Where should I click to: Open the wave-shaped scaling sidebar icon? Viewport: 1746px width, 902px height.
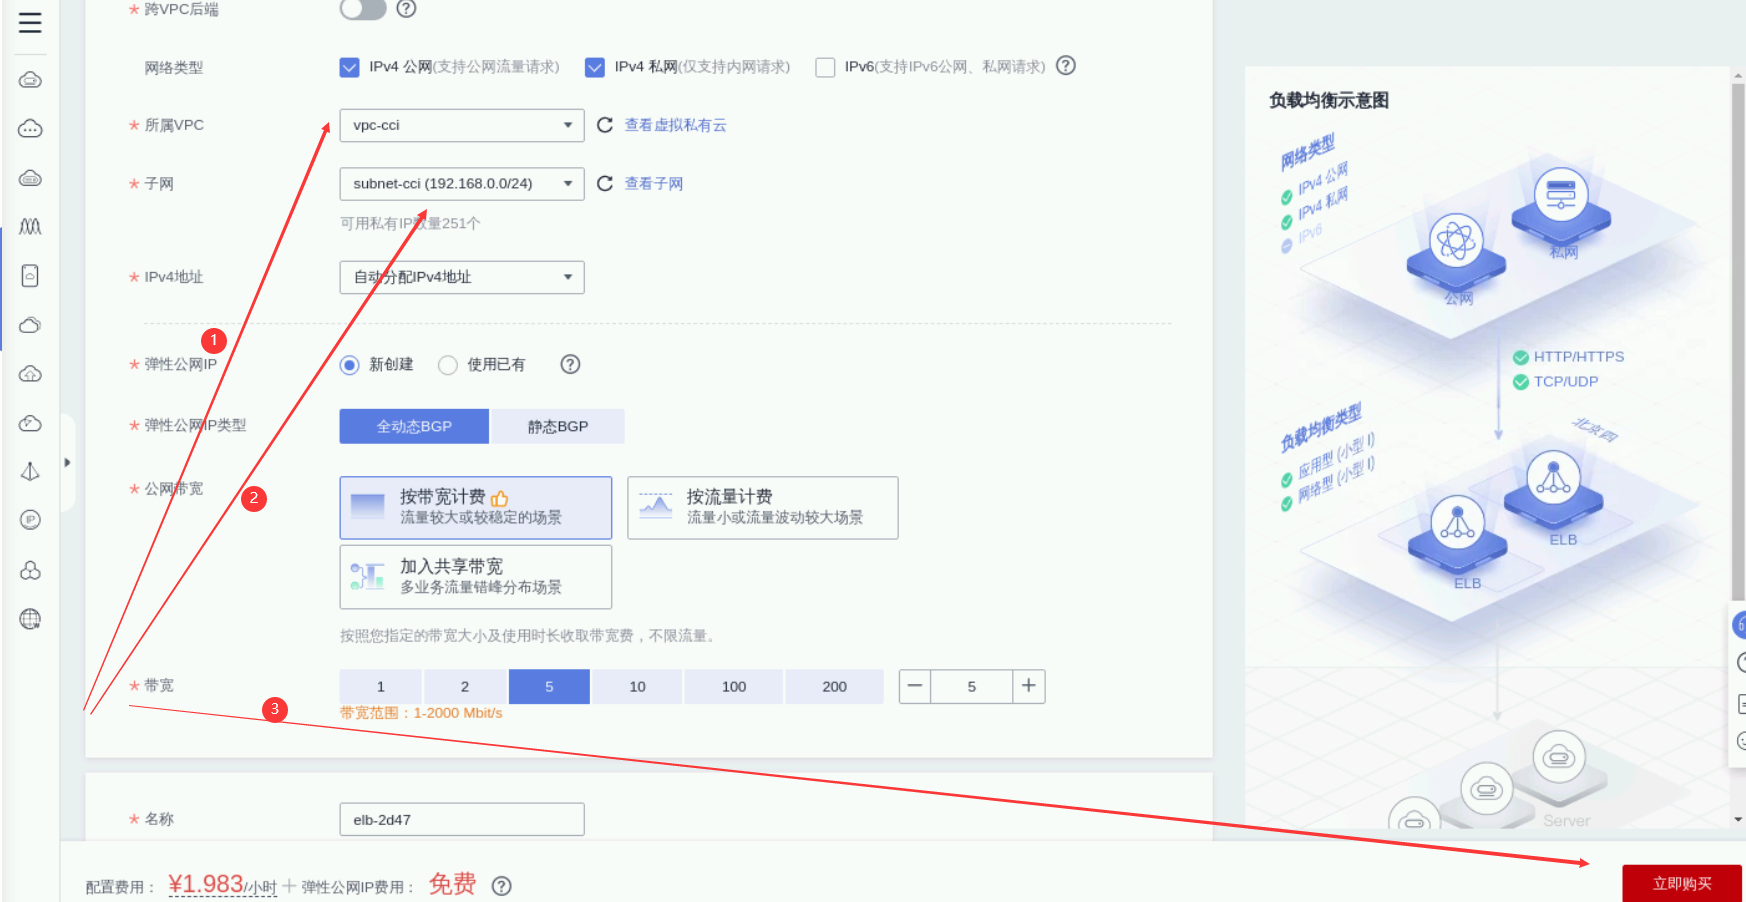tap(30, 227)
